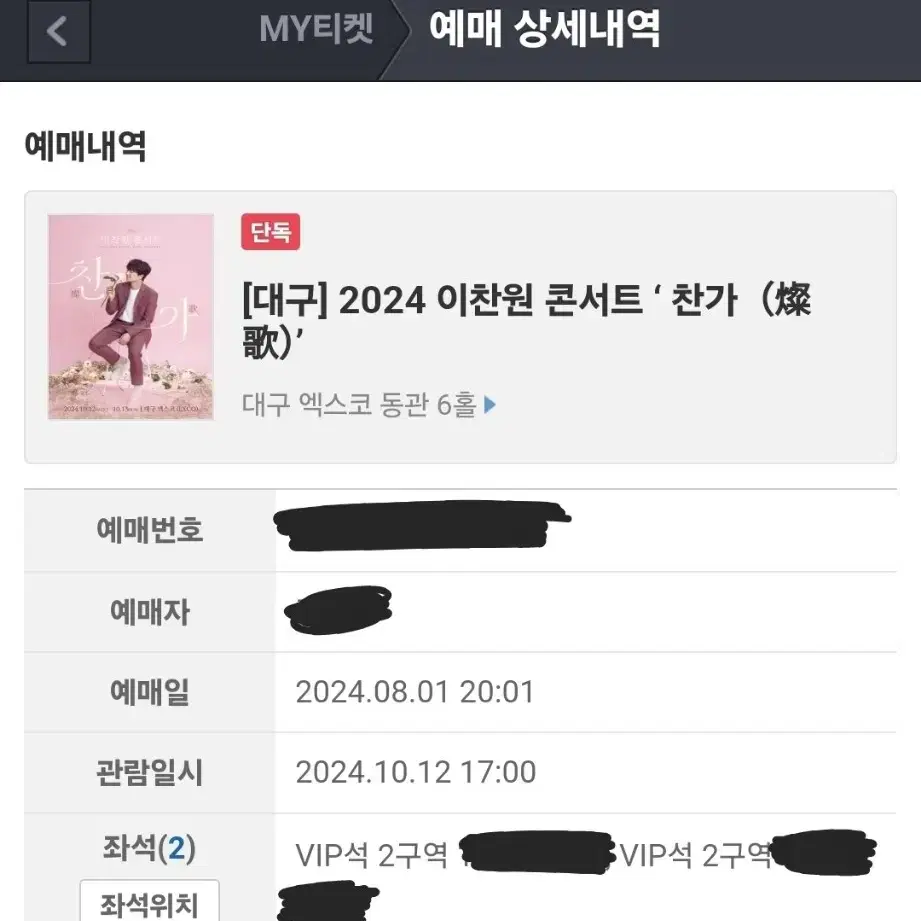Click the 예매일 date 2024.08.01 20:01
The width and height of the screenshot is (921, 921).
point(415,692)
